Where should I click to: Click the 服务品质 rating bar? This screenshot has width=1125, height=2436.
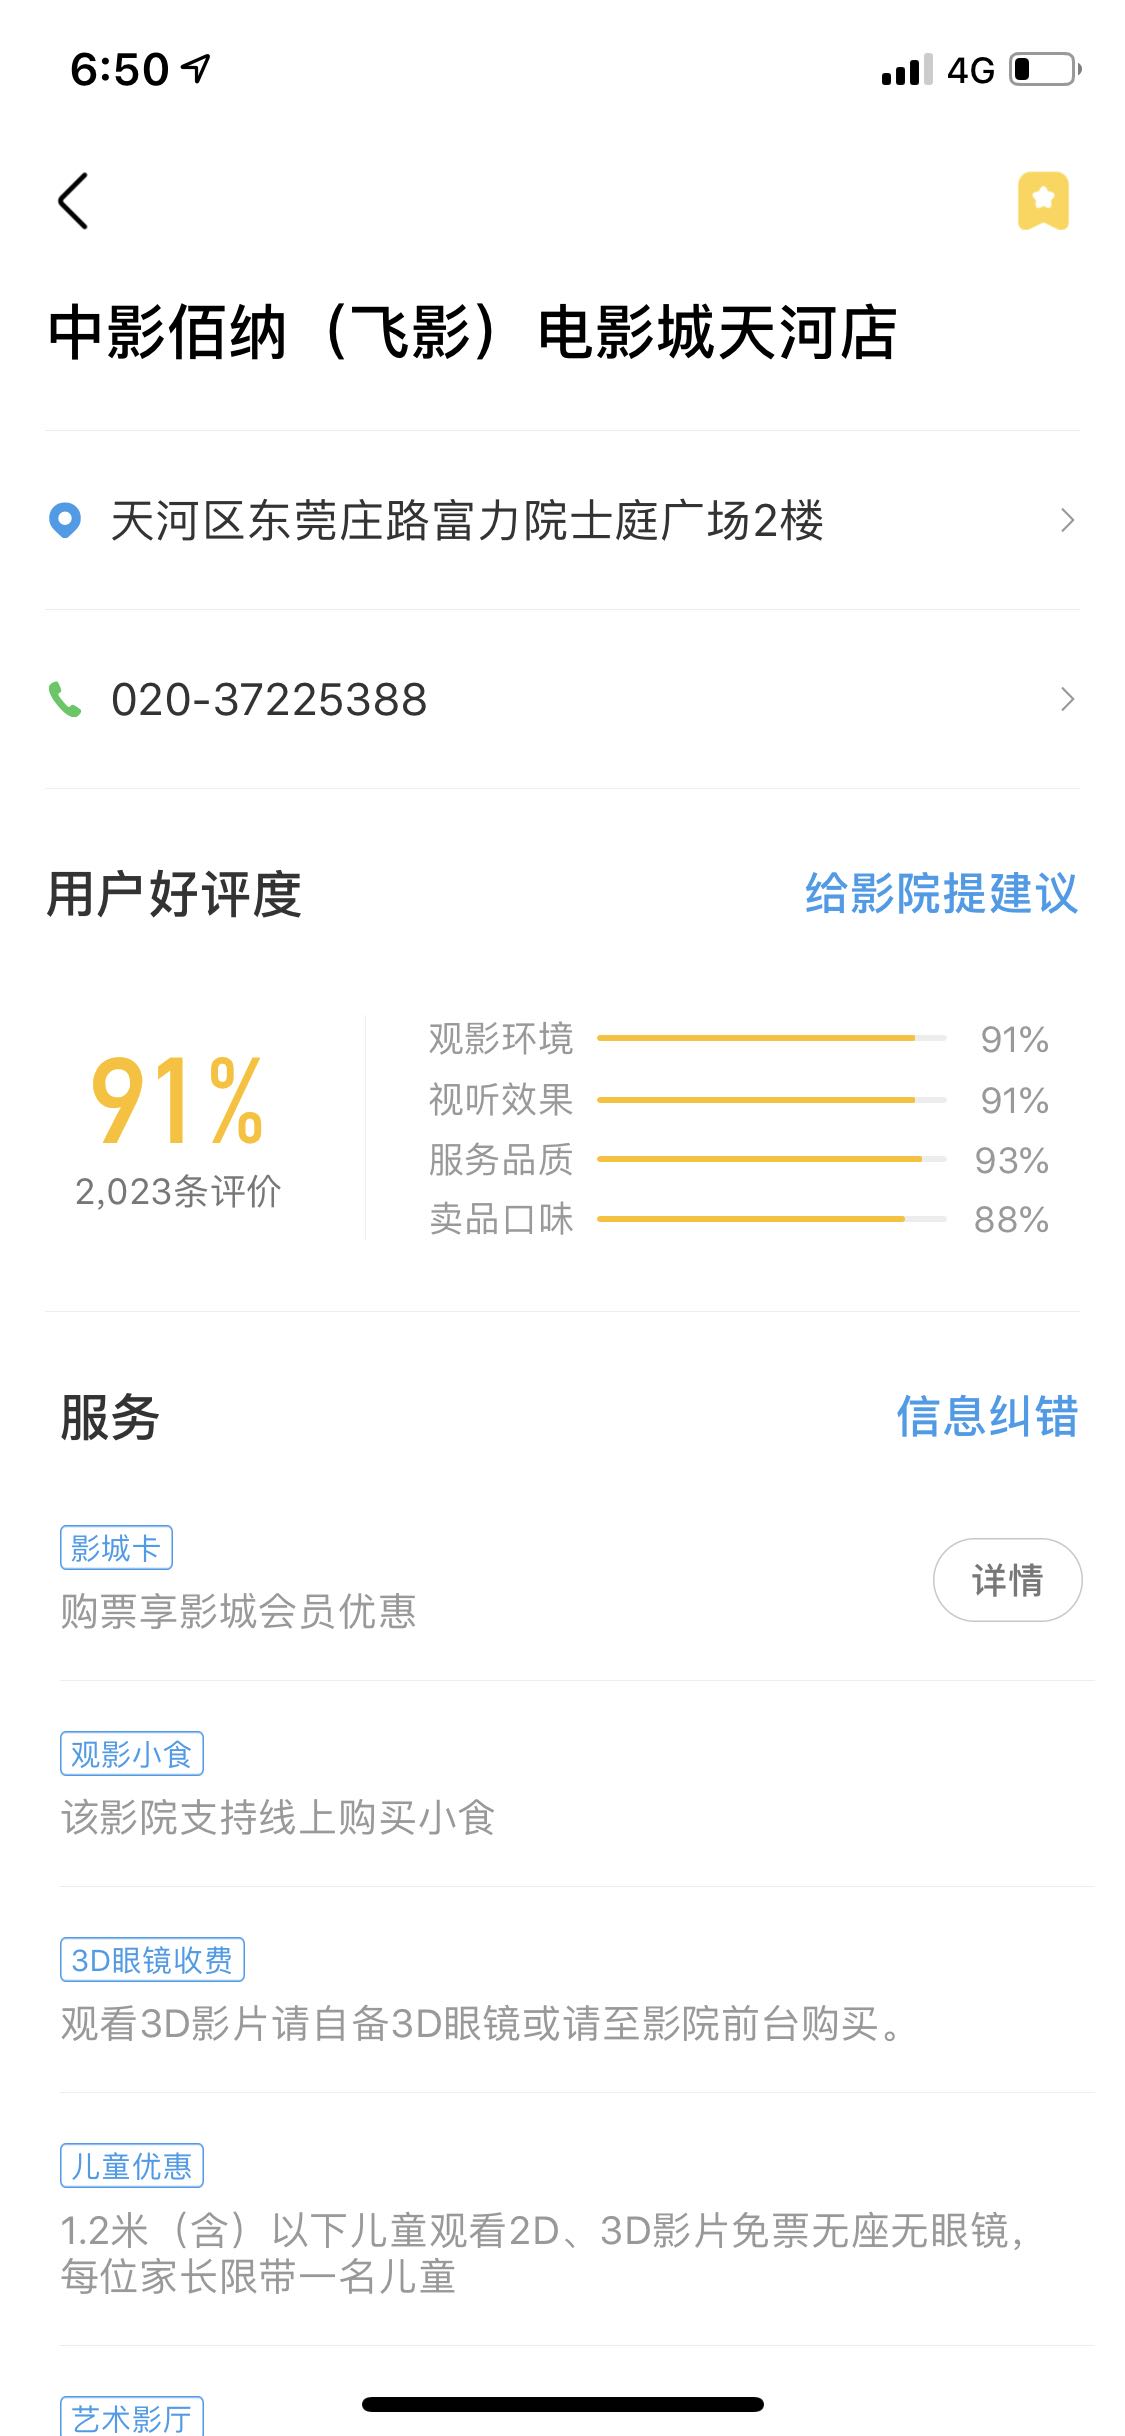click(x=771, y=1159)
